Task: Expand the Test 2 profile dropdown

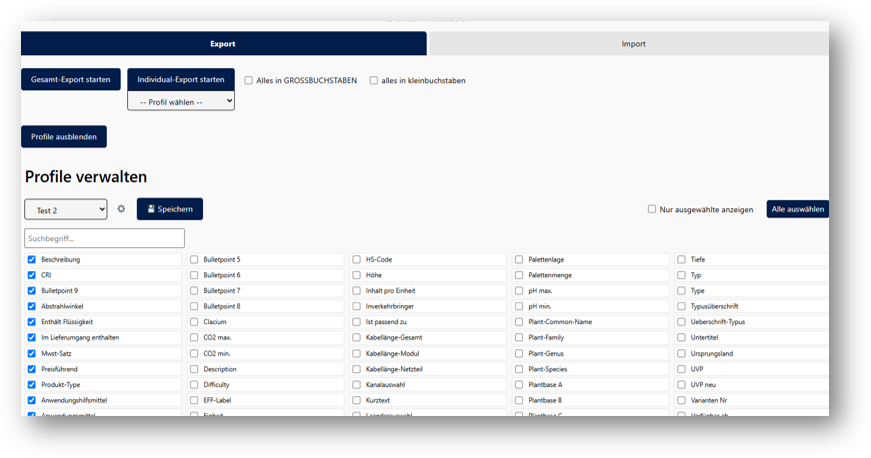Action: (x=65, y=210)
